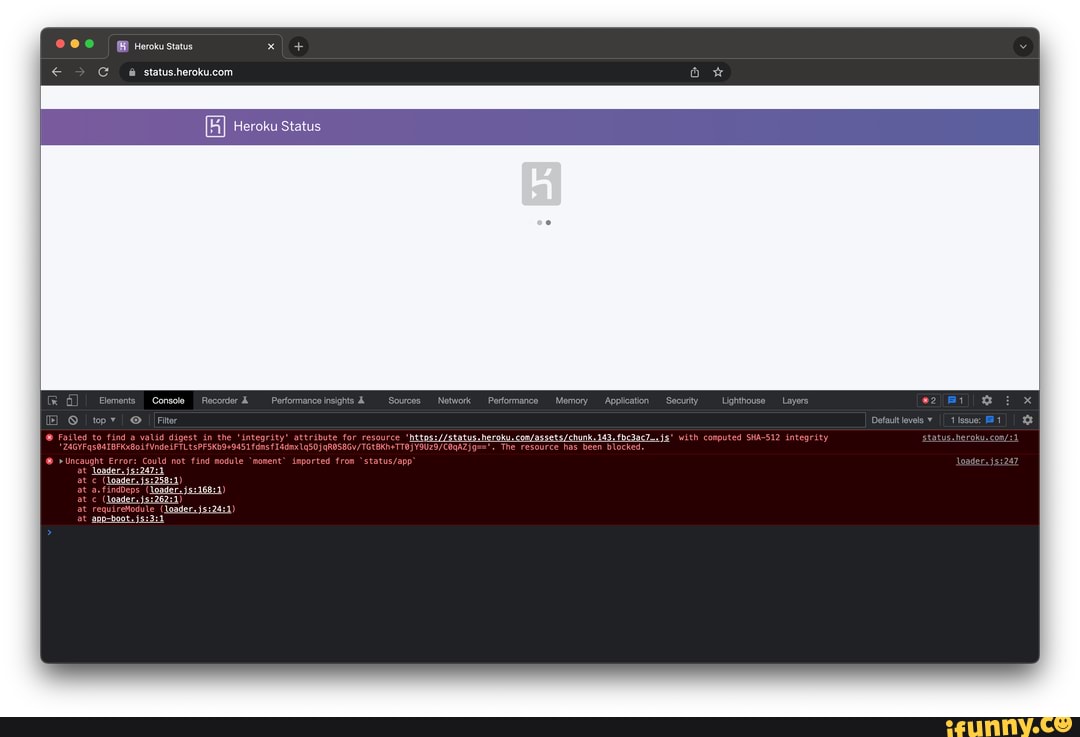Open the issues counter badge
This screenshot has height=737, width=1080.
955,400
